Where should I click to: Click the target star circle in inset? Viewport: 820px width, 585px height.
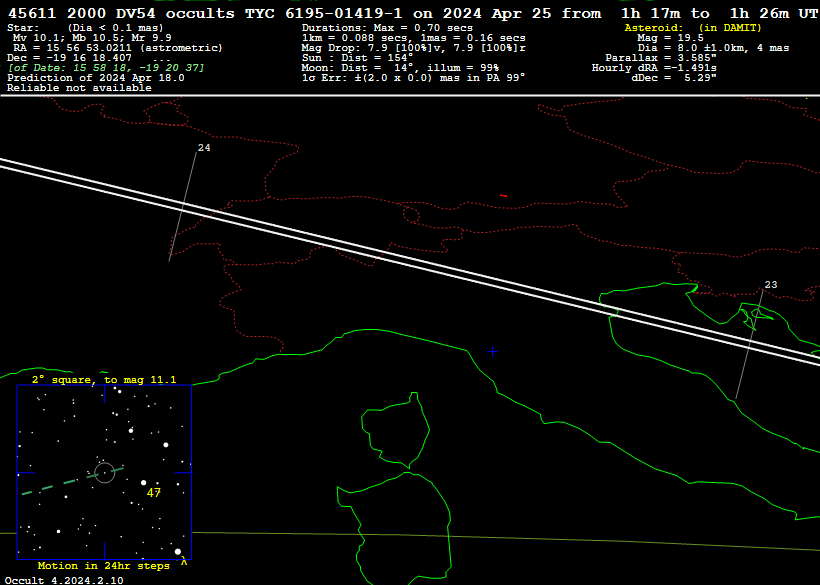pyautogui.click(x=105, y=473)
